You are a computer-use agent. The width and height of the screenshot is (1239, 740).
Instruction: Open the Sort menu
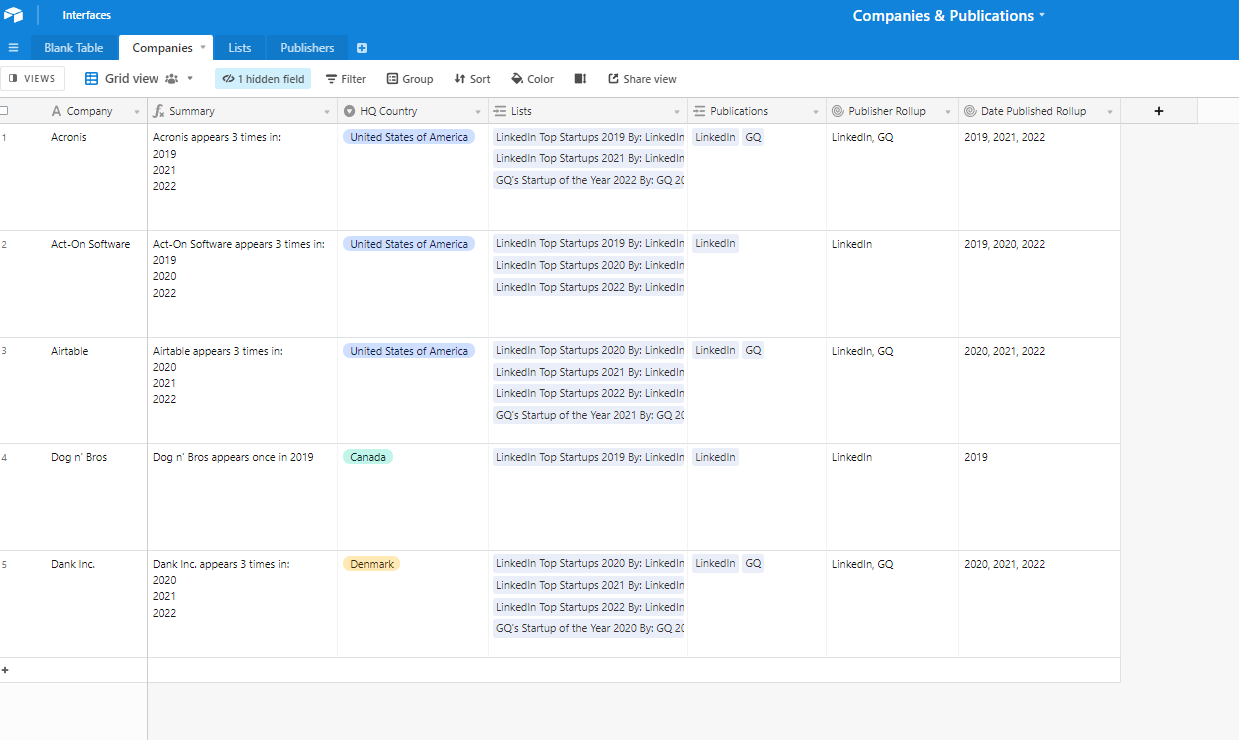click(x=472, y=79)
